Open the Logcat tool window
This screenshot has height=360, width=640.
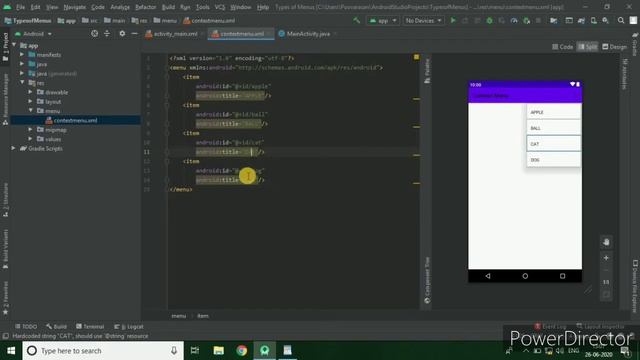coord(129,327)
